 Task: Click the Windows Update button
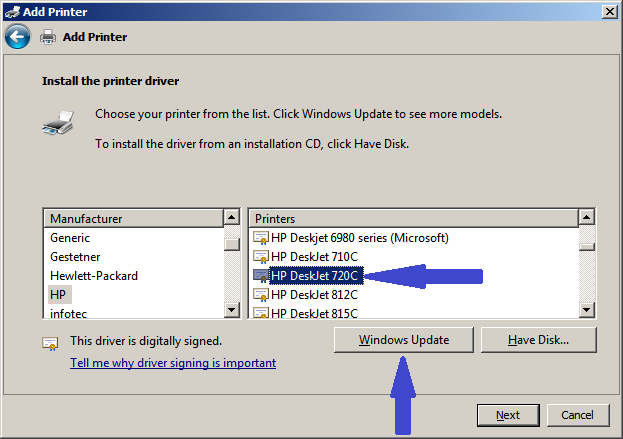(x=404, y=340)
